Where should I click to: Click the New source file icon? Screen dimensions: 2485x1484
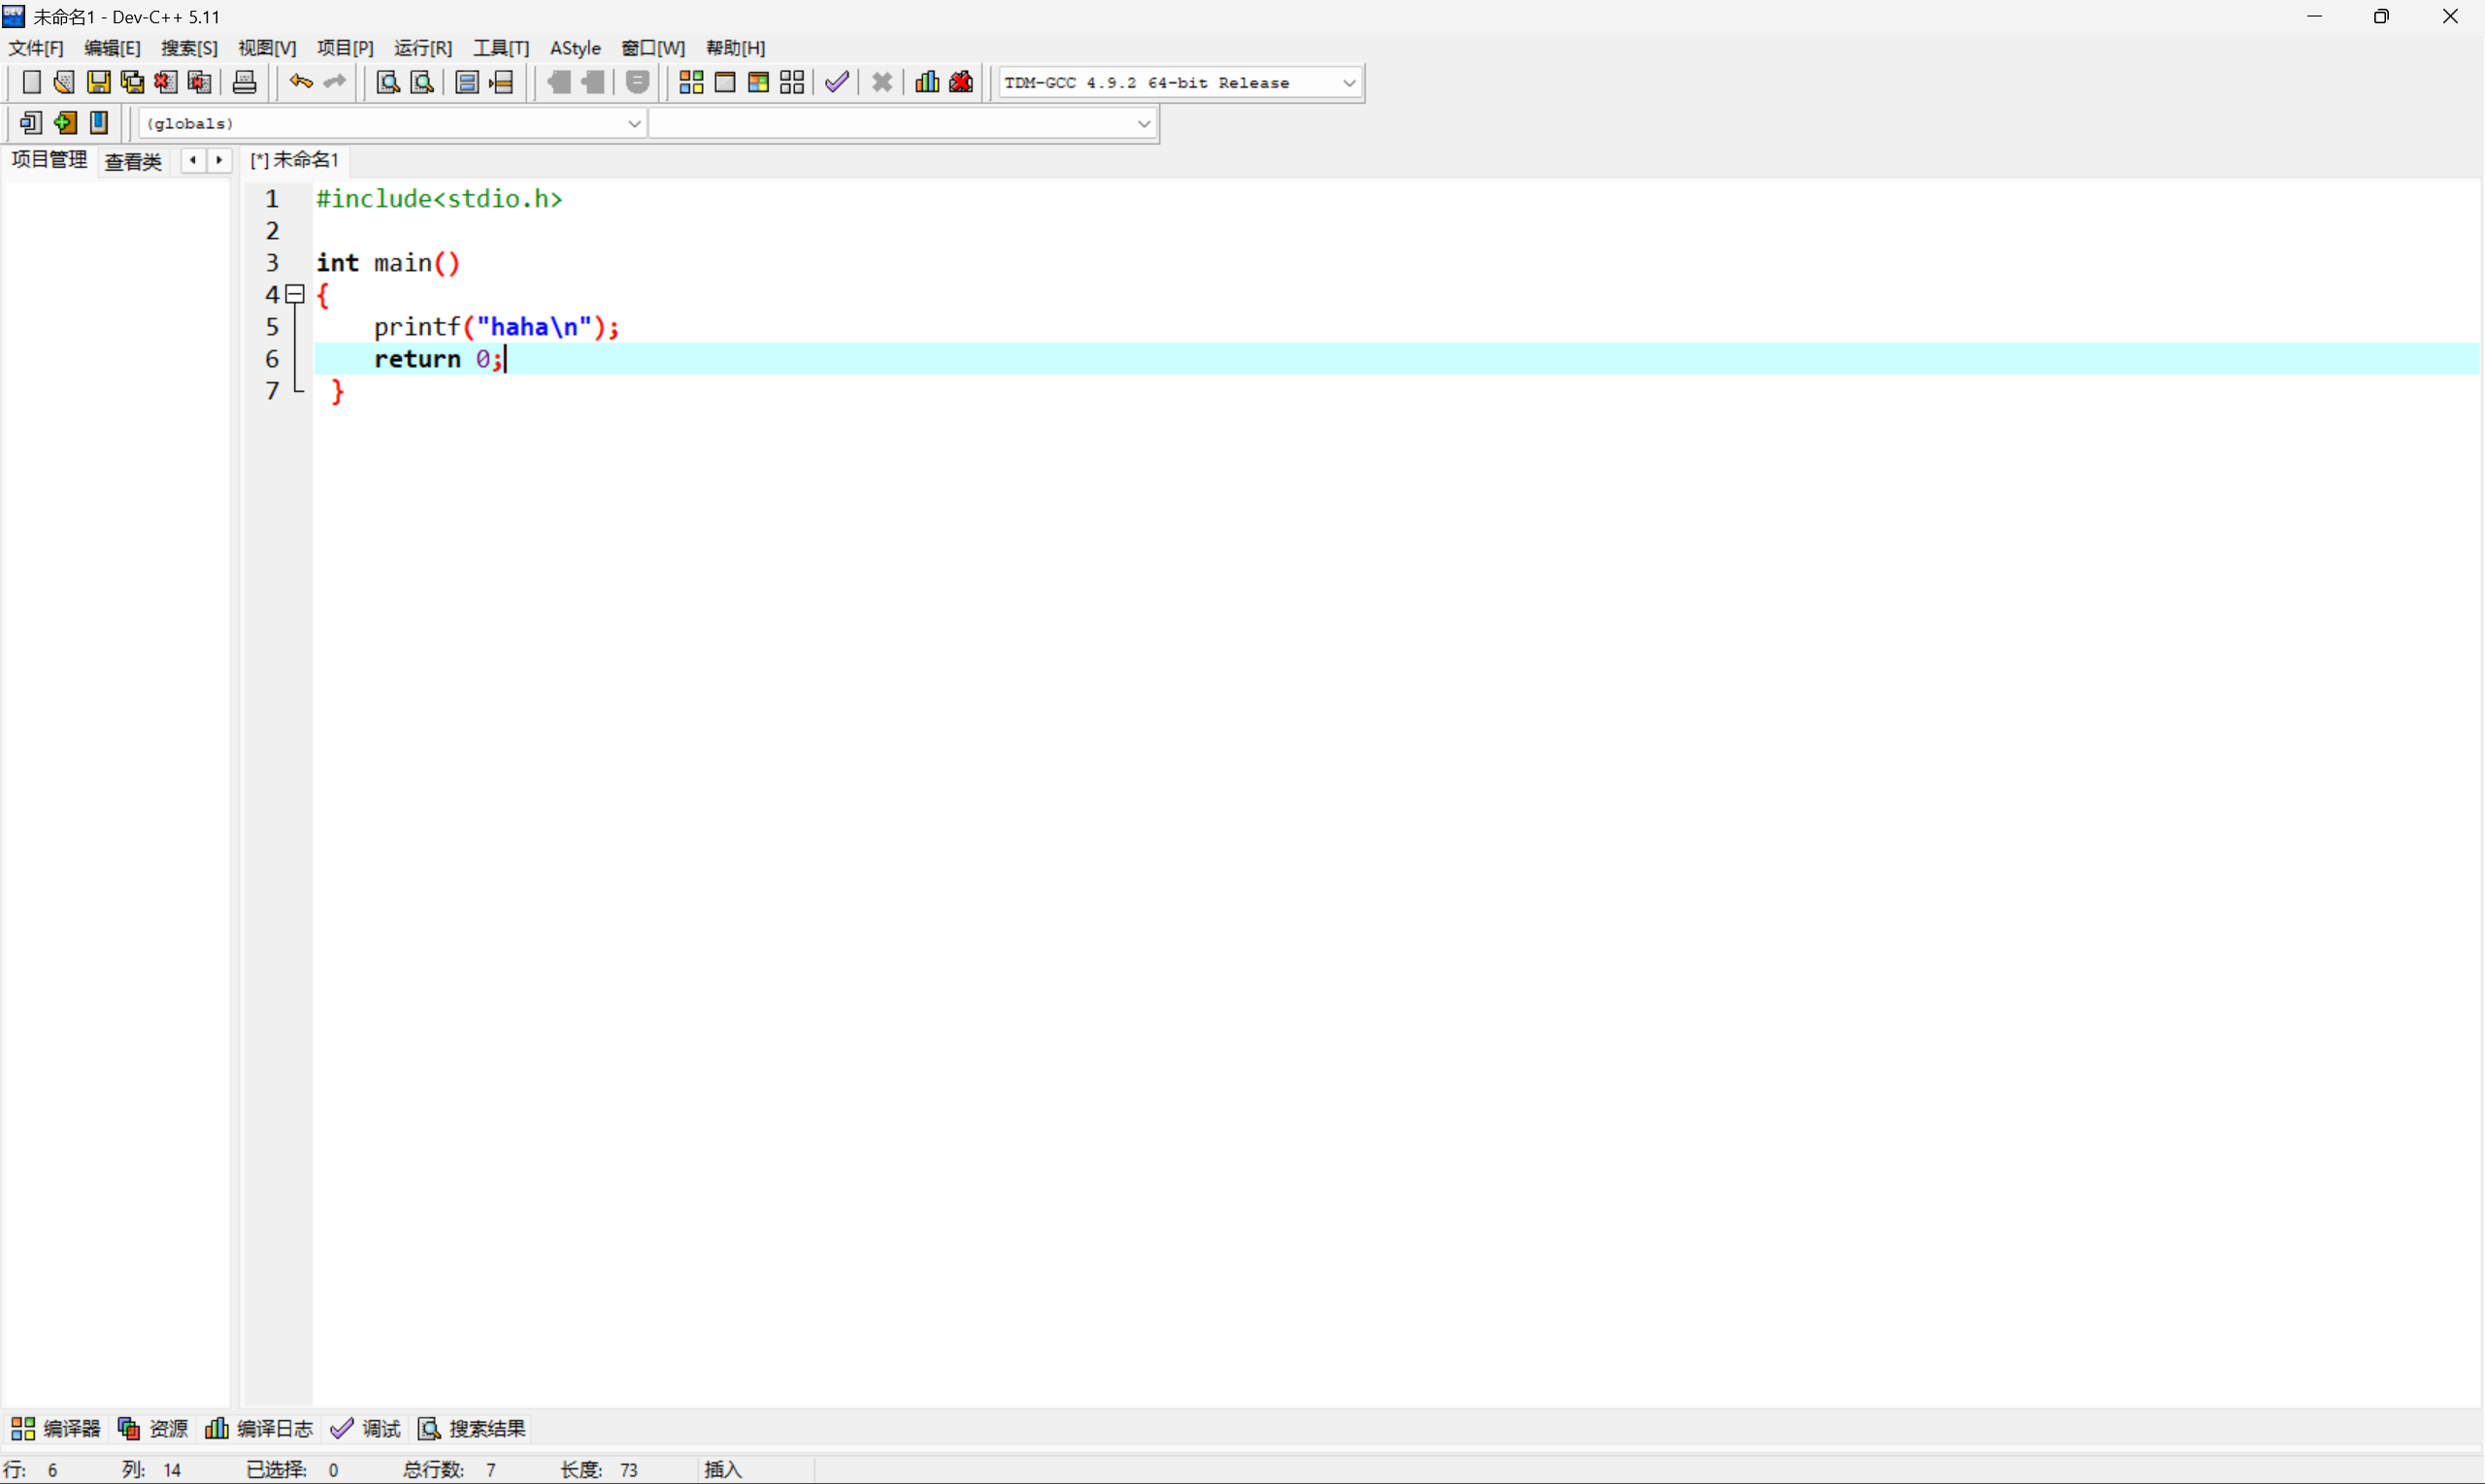pyautogui.click(x=31, y=82)
